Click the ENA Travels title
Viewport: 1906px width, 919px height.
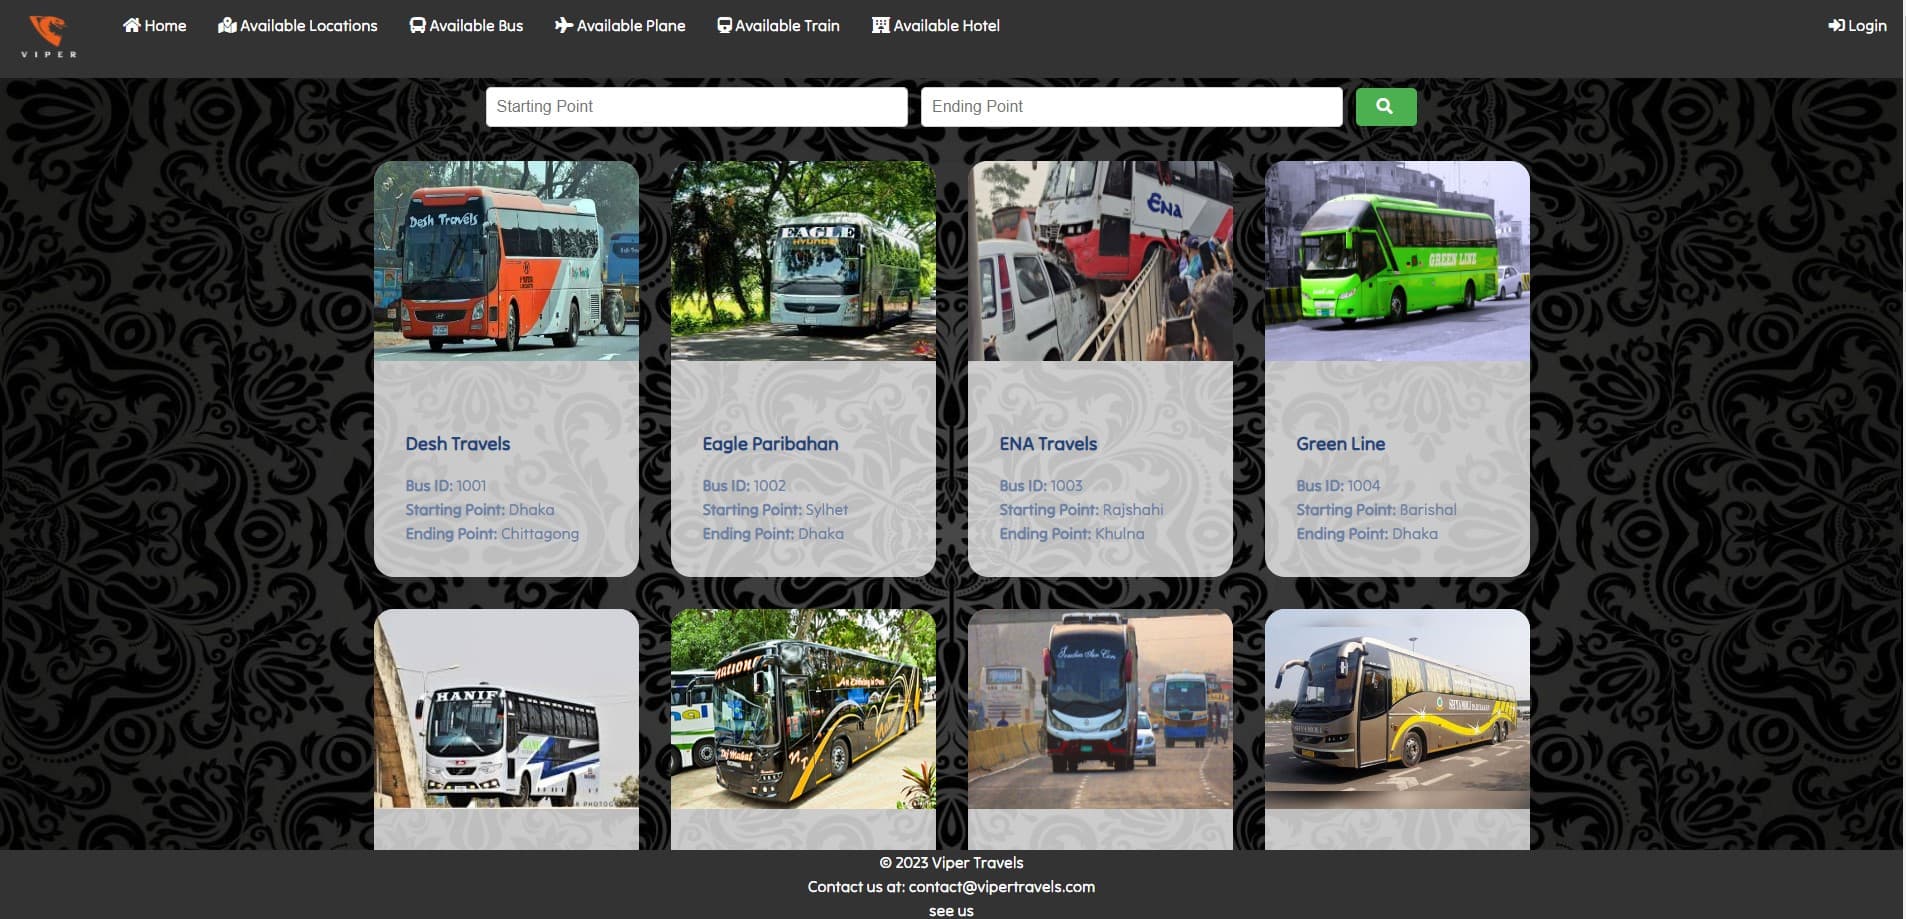[1048, 444]
